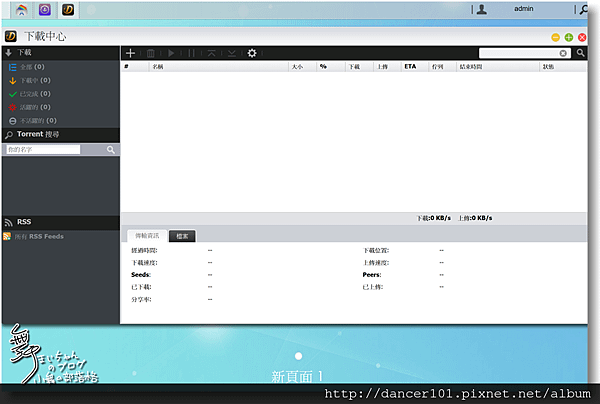600x404 pixels.
Task: Click magnifier icon beside toolbar search
Action: click(x=580, y=53)
